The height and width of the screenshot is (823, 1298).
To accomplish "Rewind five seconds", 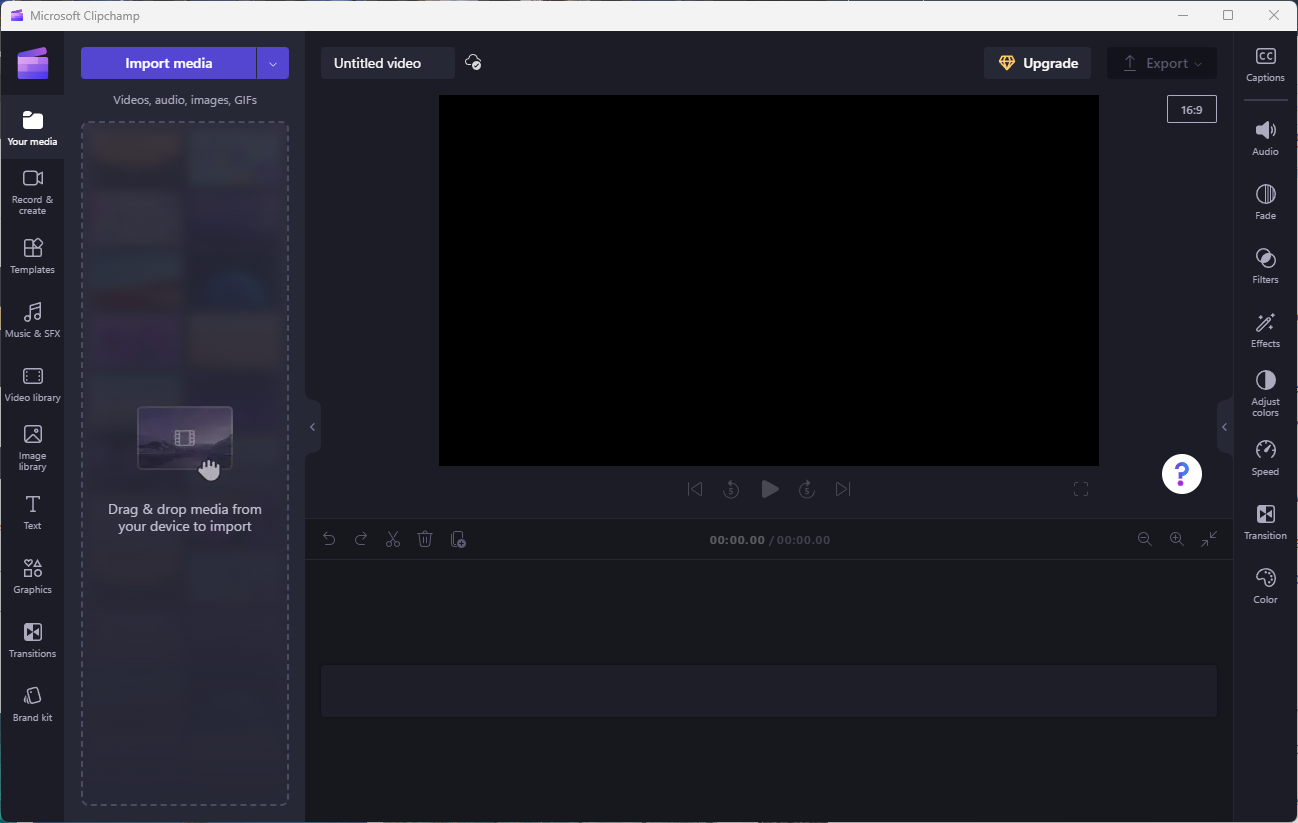I will point(731,489).
